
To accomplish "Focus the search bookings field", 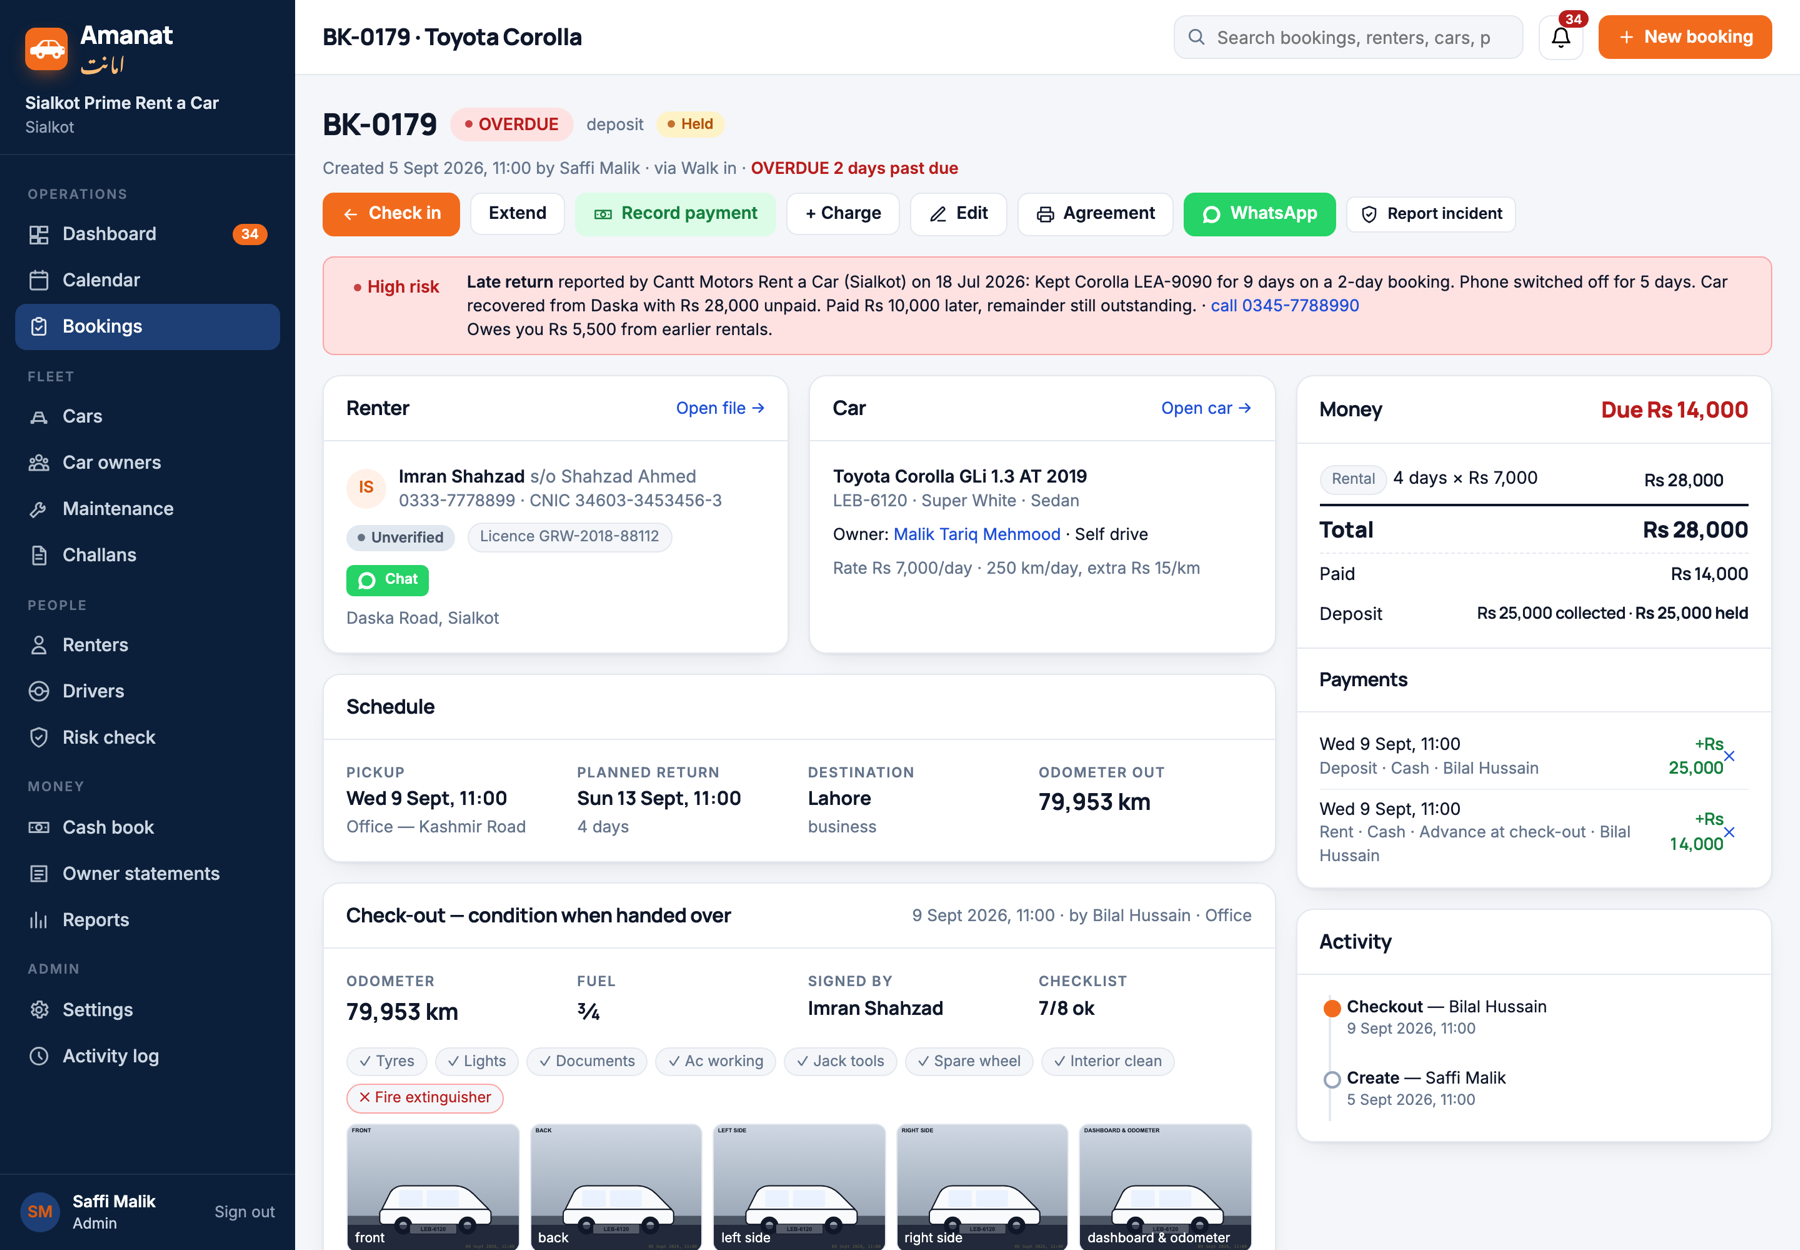I will [1348, 37].
